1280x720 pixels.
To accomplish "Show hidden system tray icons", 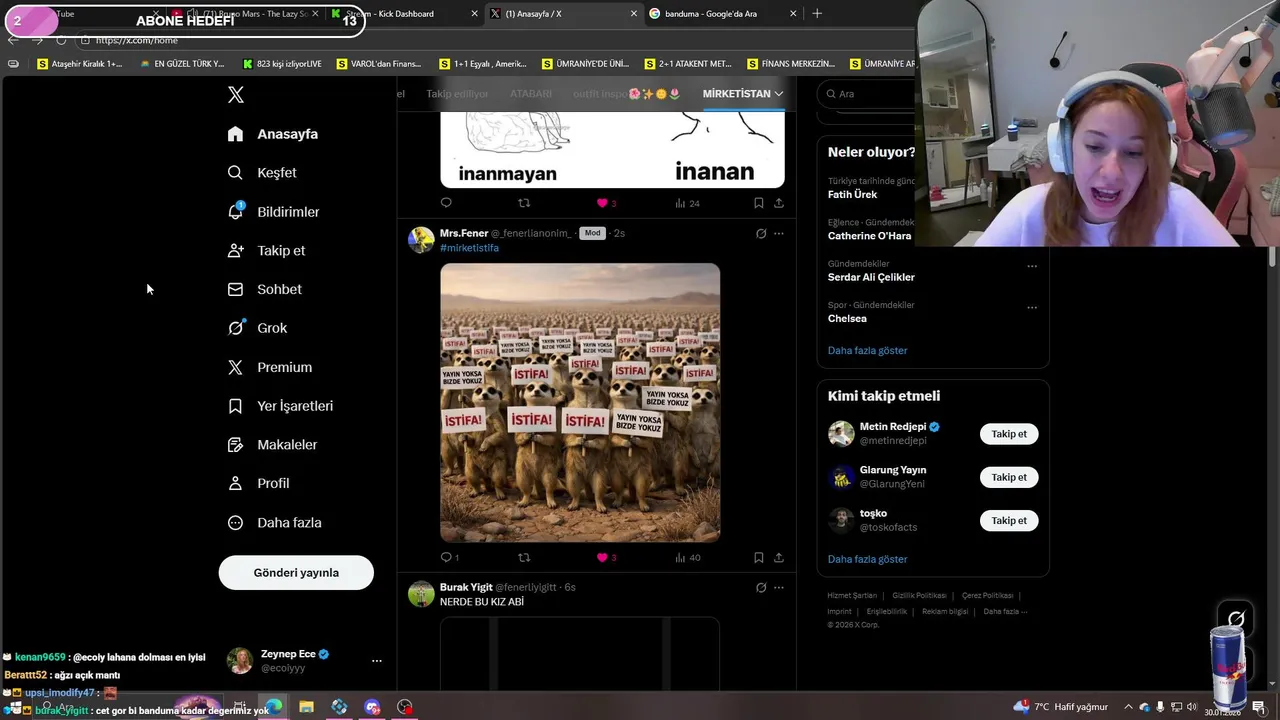I will (1128, 707).
